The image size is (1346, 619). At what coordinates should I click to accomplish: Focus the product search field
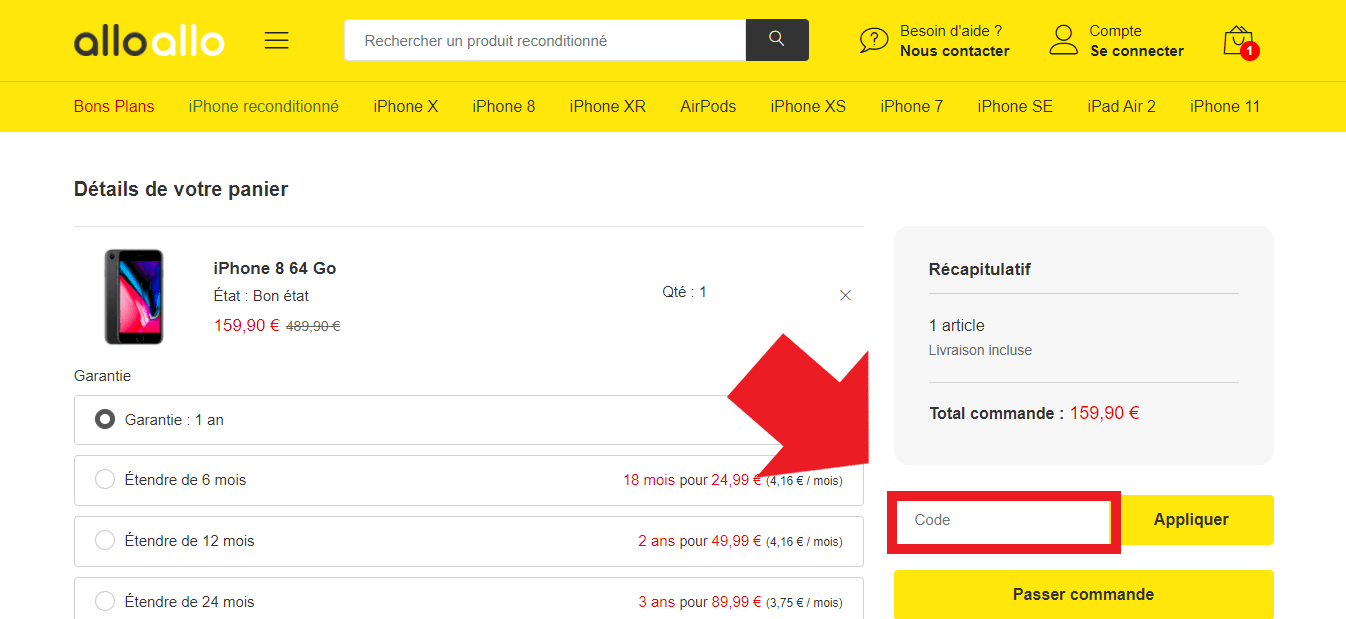point(545,40)
